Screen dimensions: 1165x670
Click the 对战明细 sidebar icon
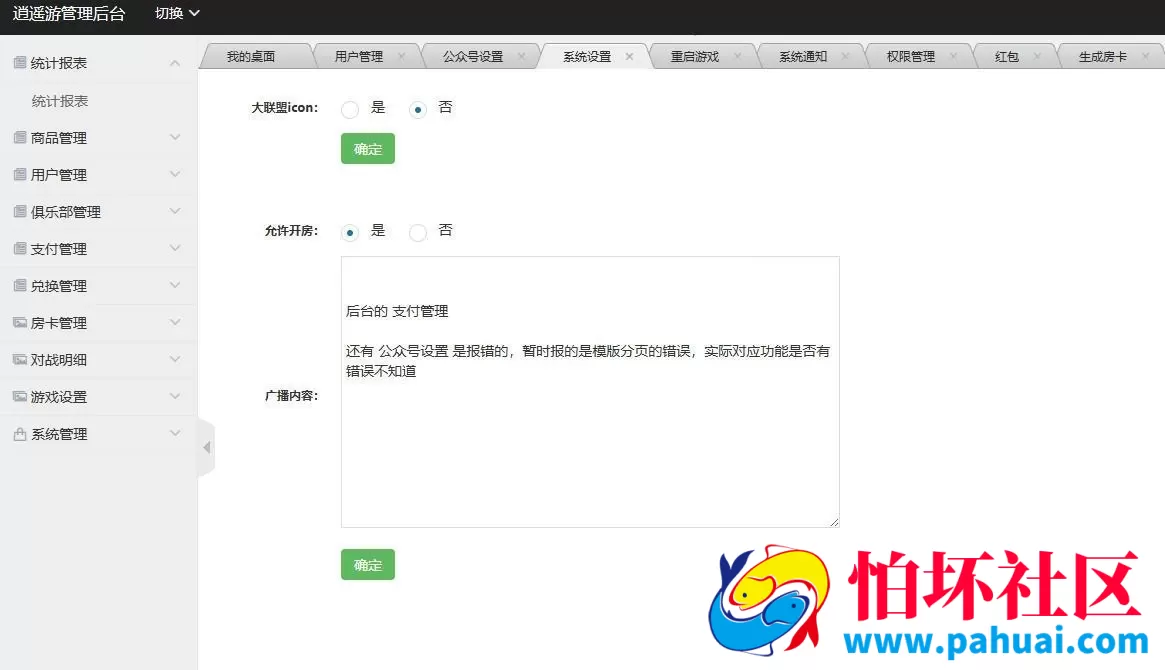(20, 360)
